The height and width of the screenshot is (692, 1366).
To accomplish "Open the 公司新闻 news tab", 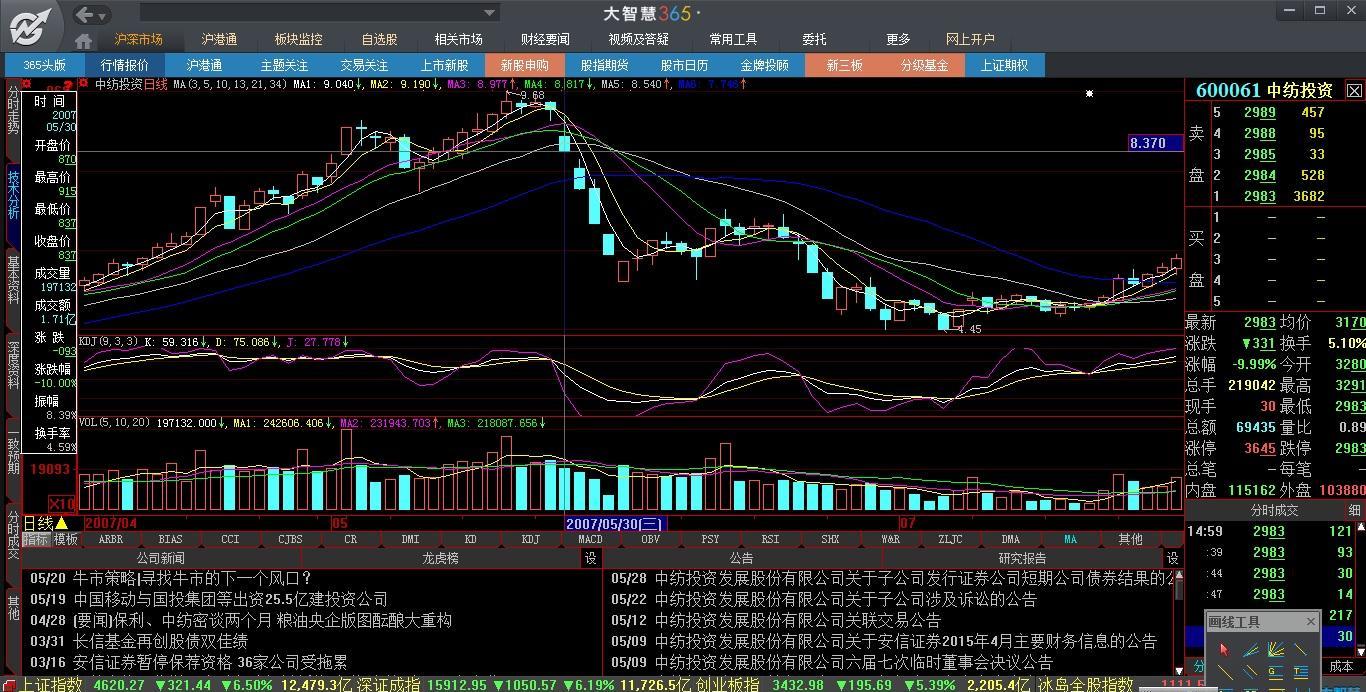I will (x=161, y=558).
